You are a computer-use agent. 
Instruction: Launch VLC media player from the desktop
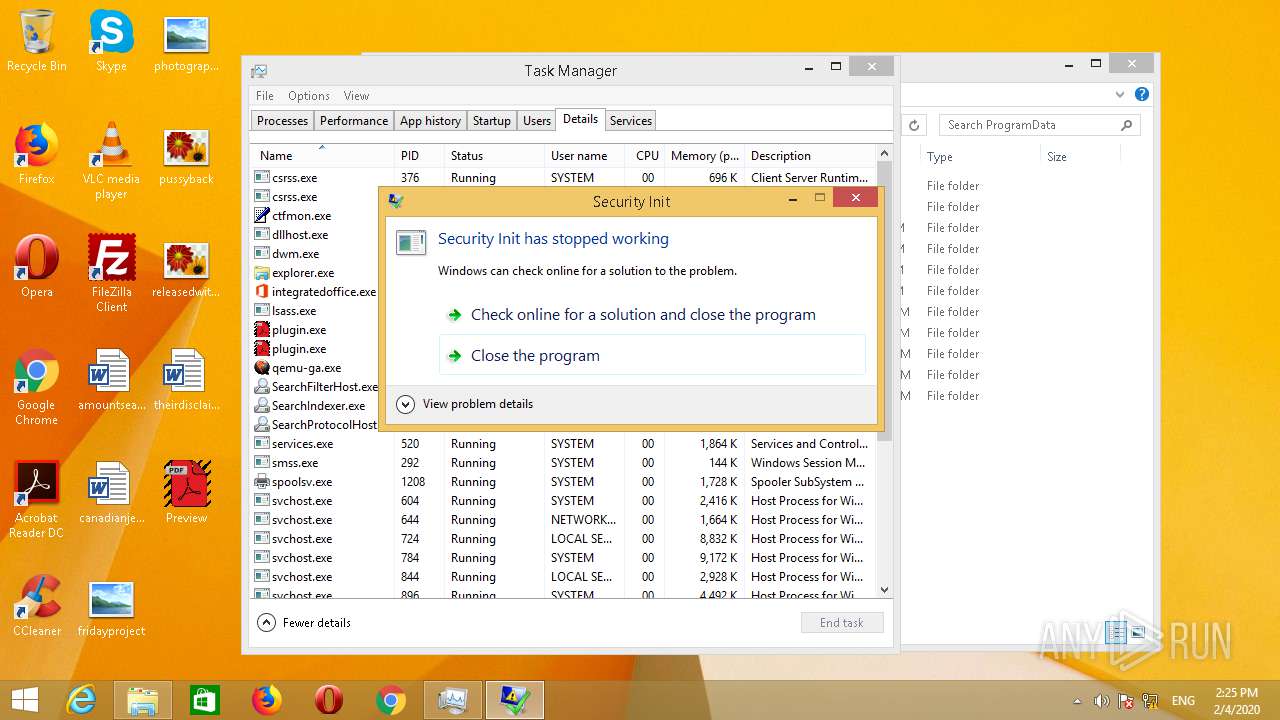click(111, 161)
